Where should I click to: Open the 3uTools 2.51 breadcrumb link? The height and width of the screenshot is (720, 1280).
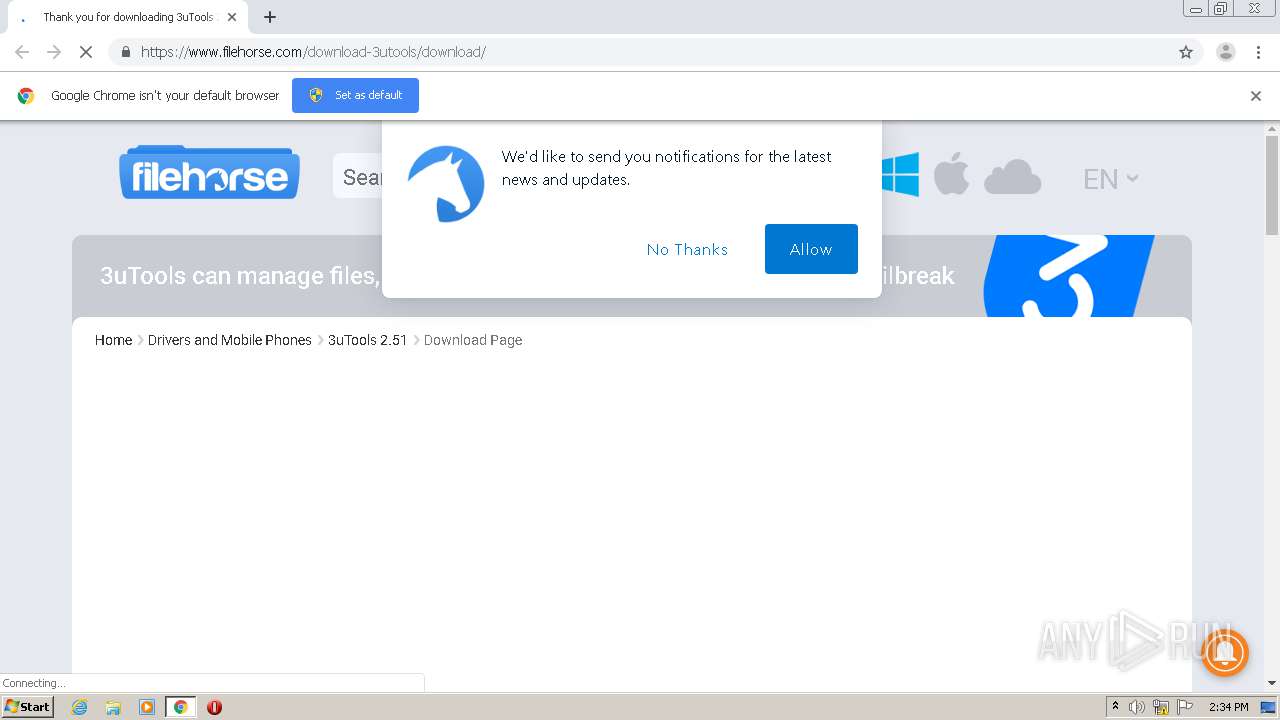click(x=368, y=340)
